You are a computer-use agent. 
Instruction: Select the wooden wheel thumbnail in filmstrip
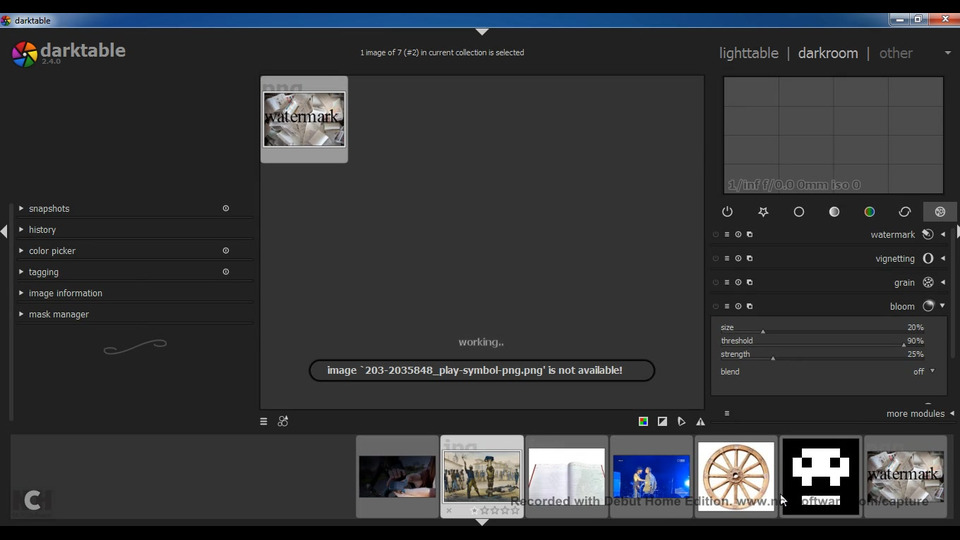(736, 475)
